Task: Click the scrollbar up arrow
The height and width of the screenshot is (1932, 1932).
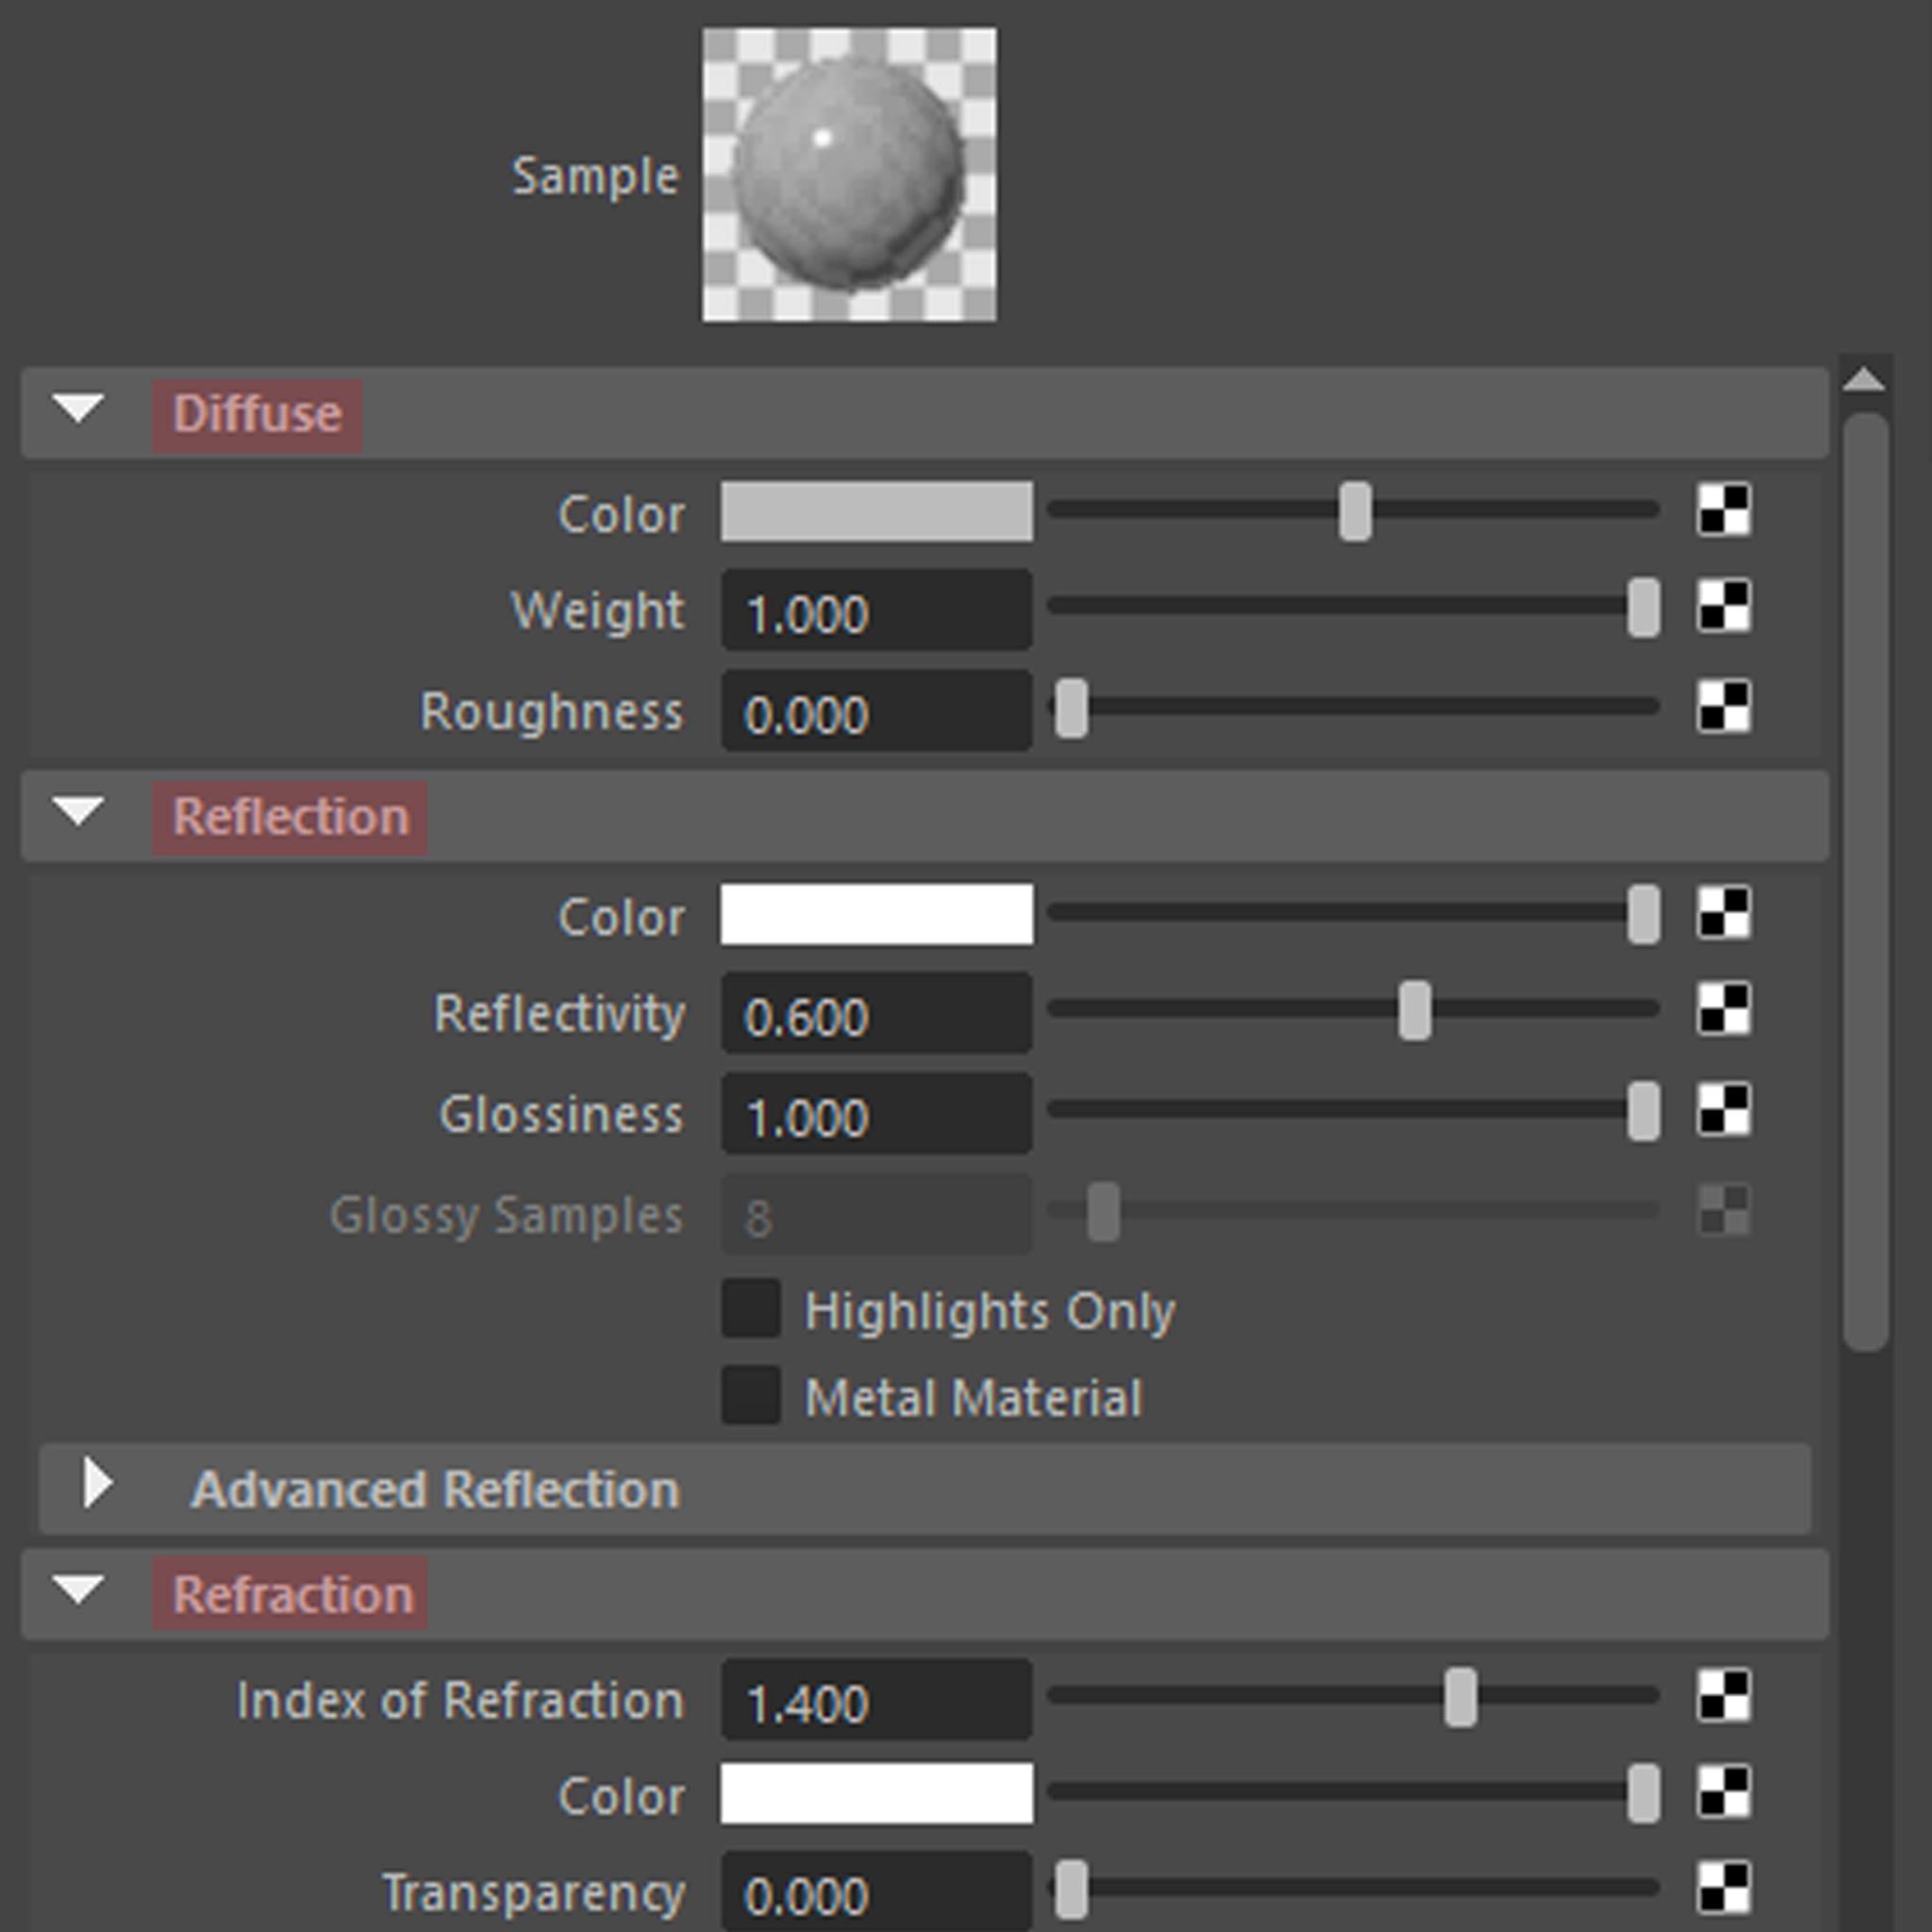Action: [1864, 380]
